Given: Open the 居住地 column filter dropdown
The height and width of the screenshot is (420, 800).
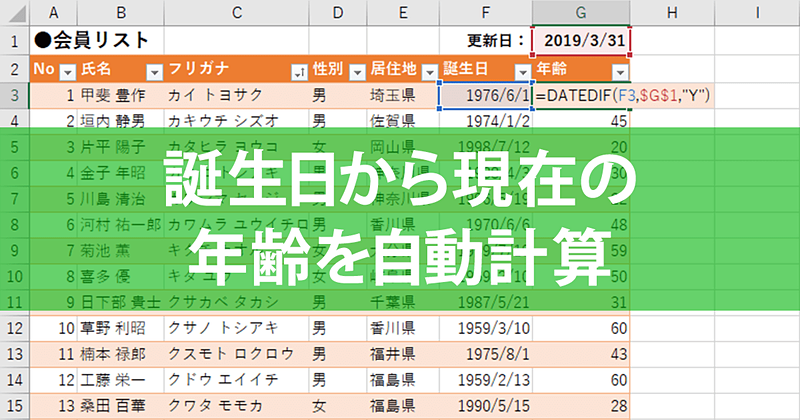Looking at the screenshot, I should pyautogui.click(x=430, y=73).
